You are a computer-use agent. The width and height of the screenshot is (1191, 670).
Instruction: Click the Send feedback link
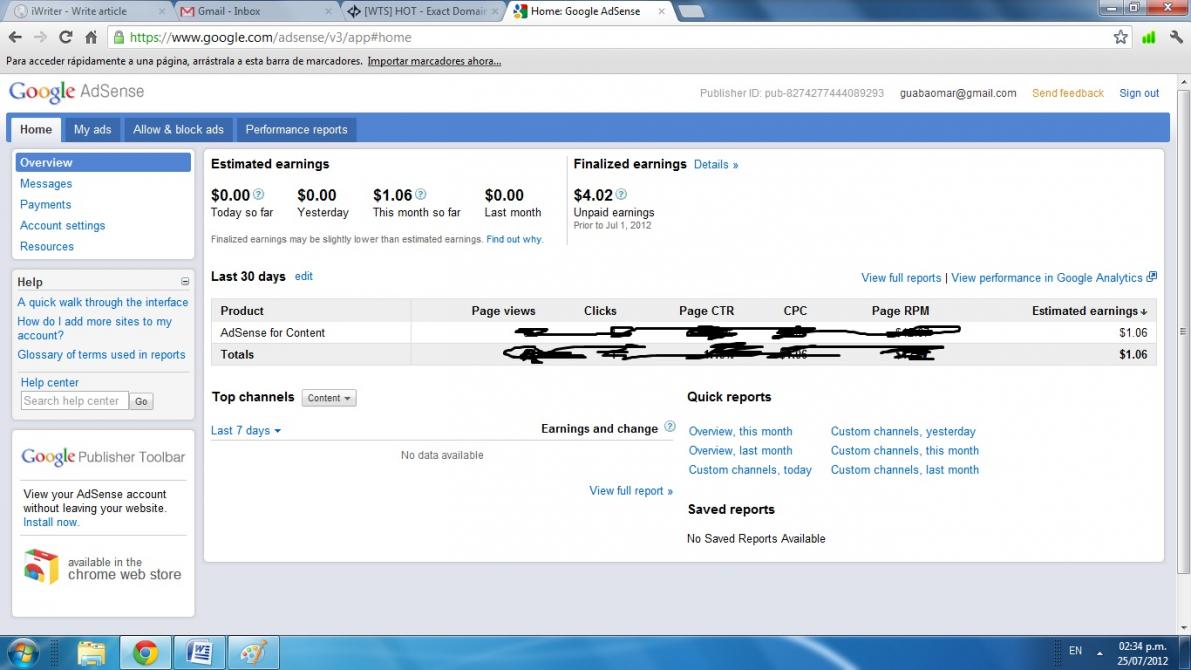click(x=1067, y=93)
